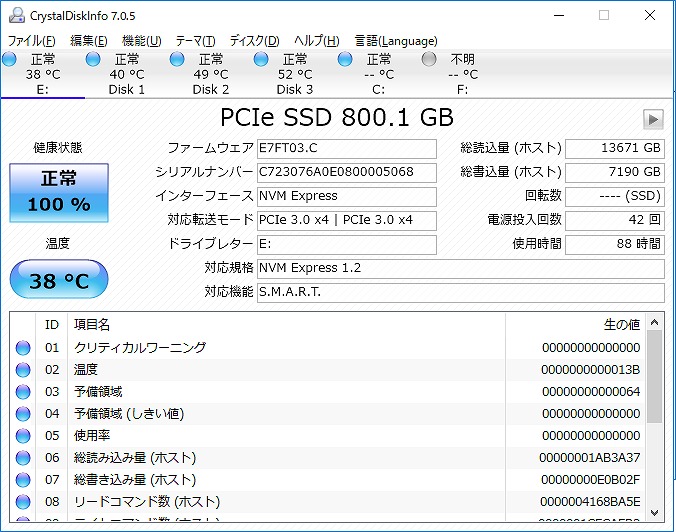Viewport: 676px width, 532px height.
Task: Expand the 言語(Language) menu
Action: point(396,41)
